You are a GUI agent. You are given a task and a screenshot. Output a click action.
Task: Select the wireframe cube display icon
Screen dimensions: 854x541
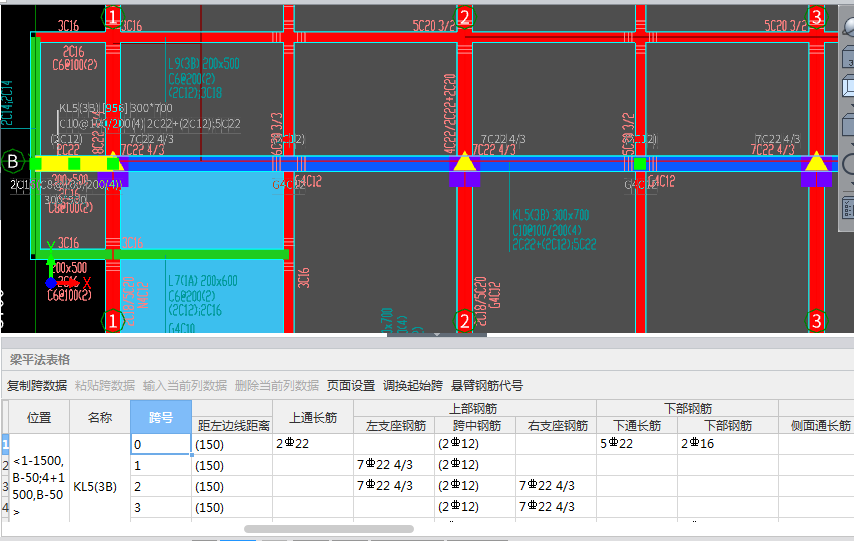pyautogui.click(x=849, y=87)
